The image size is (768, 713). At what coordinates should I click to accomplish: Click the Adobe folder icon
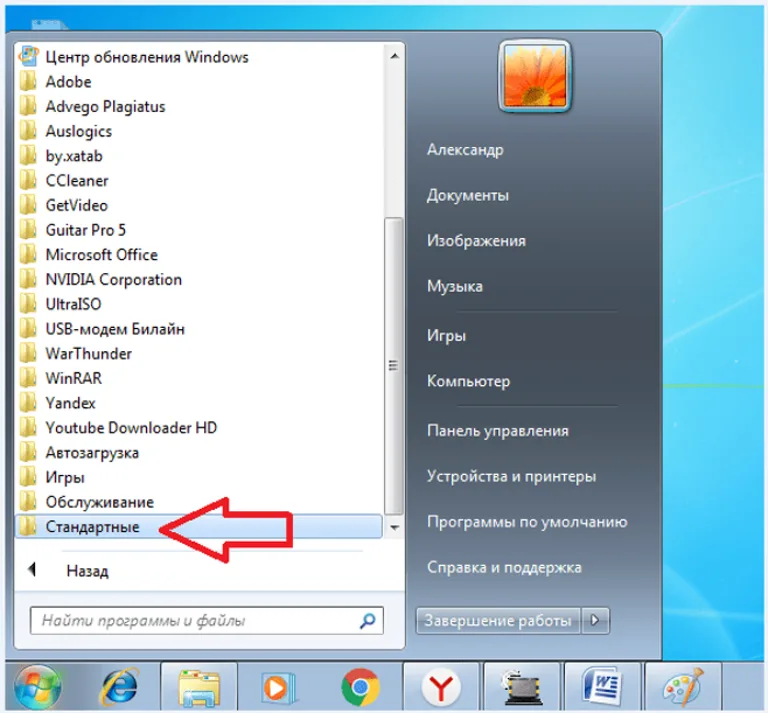coord(28,81)
